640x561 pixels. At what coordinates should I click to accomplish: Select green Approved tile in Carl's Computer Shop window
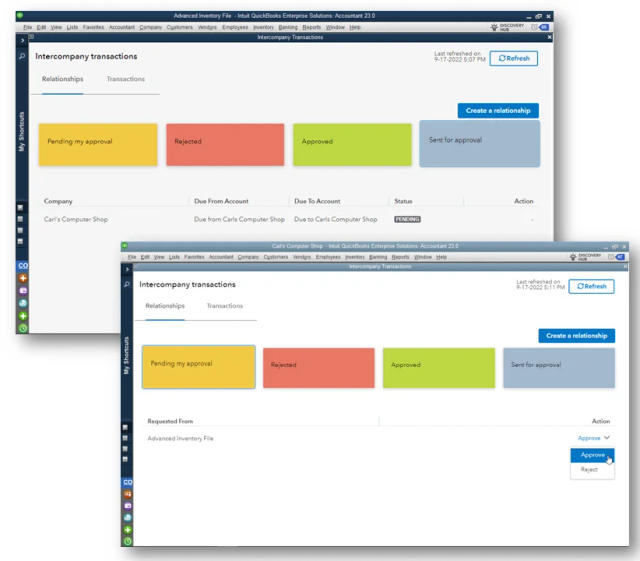(x=439, y=367)
